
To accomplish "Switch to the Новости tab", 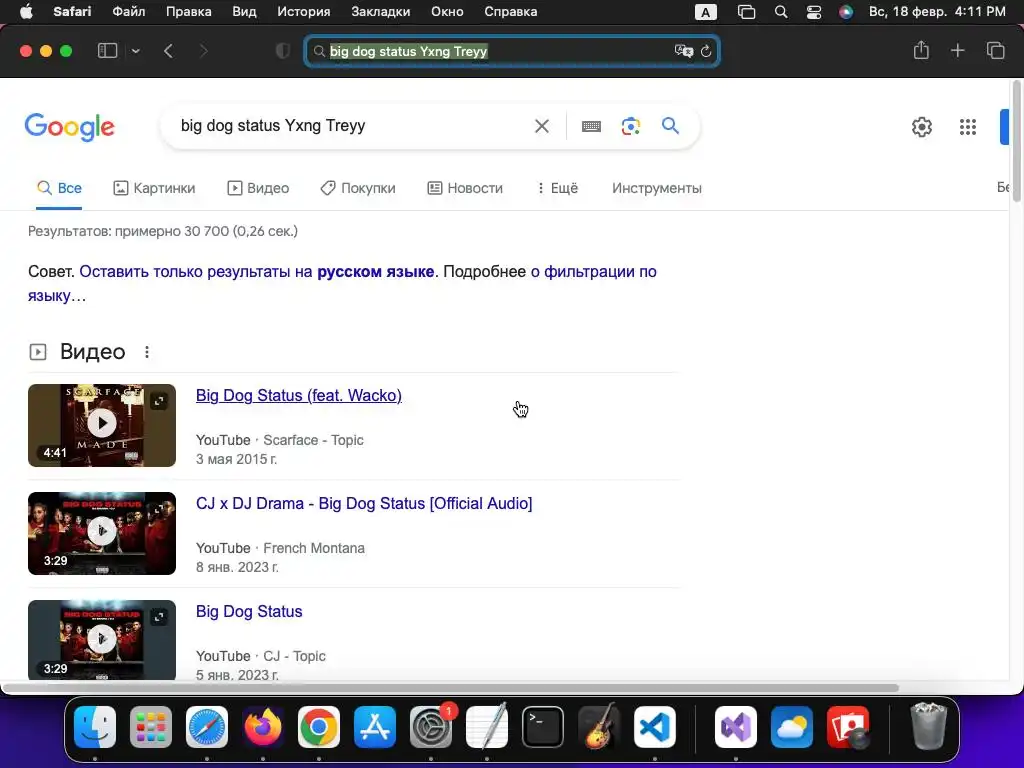I will click(465, 188).
